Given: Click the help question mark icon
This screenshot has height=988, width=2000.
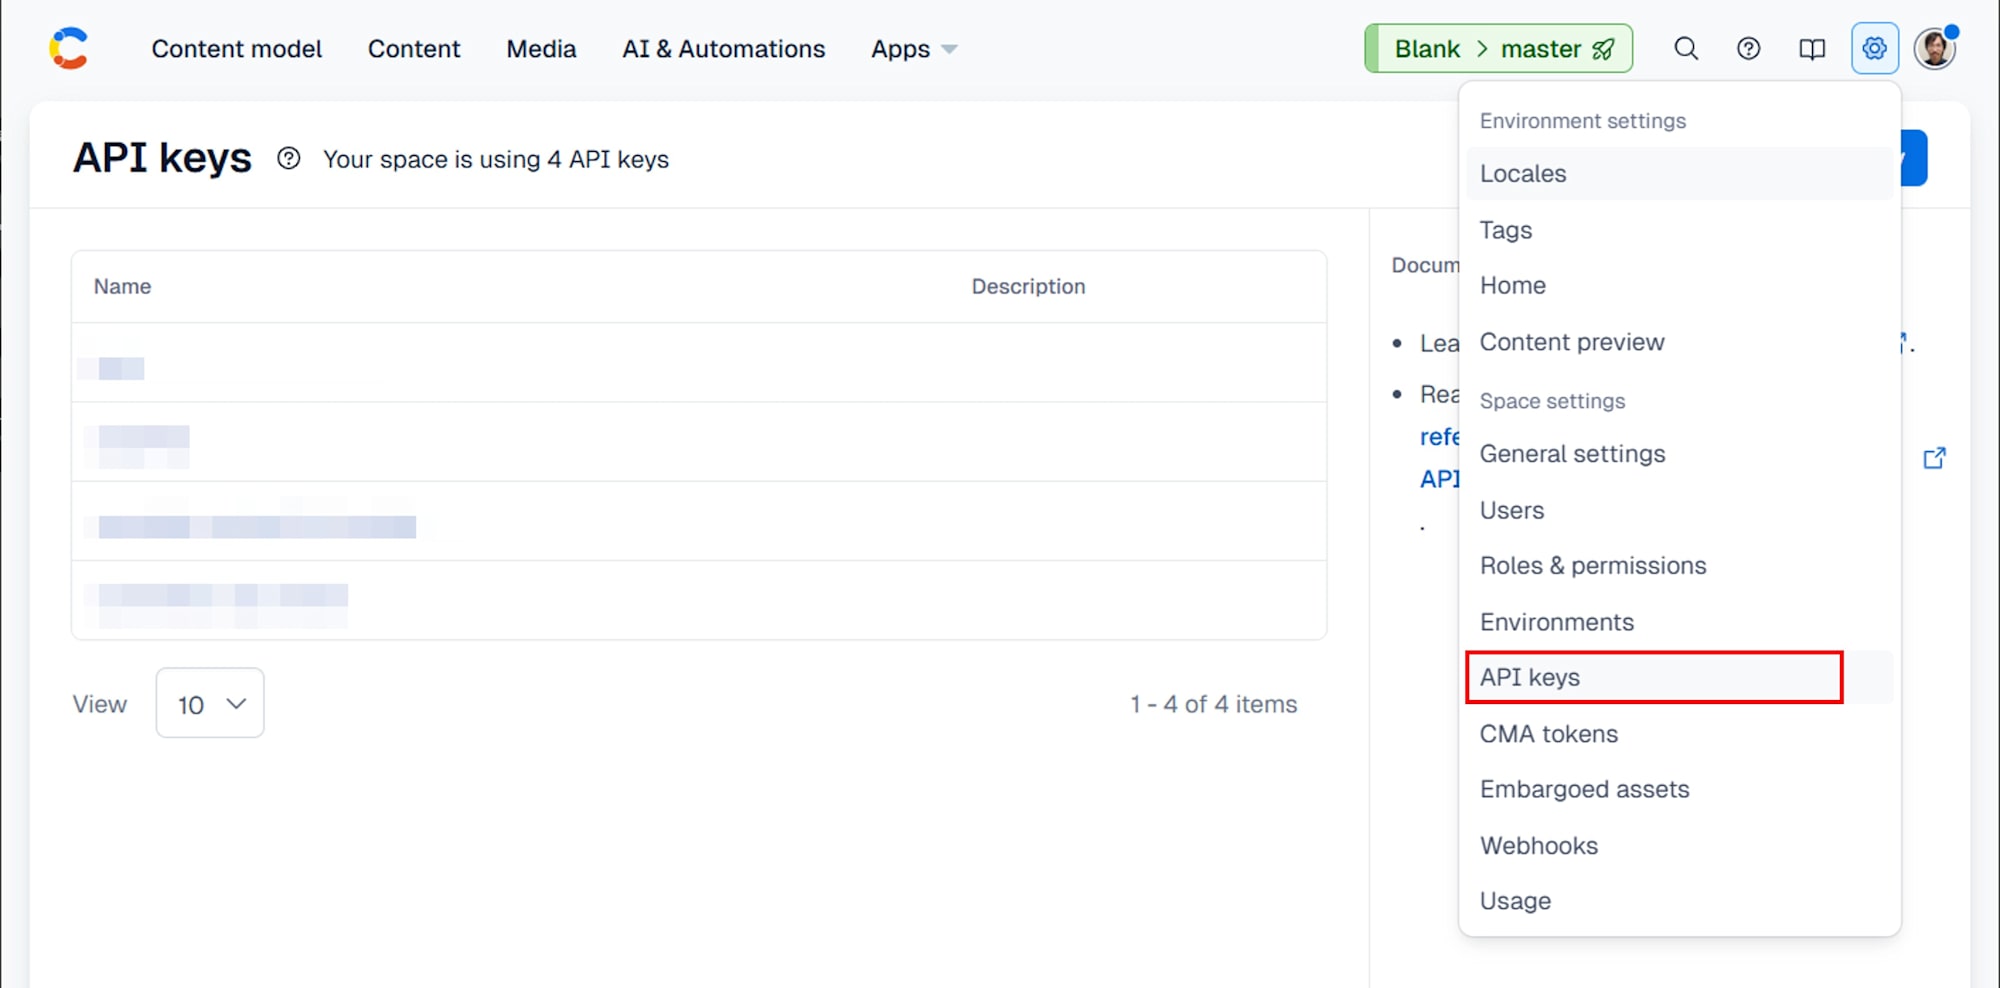Looking at the screenshot, I should (1748, 49).
